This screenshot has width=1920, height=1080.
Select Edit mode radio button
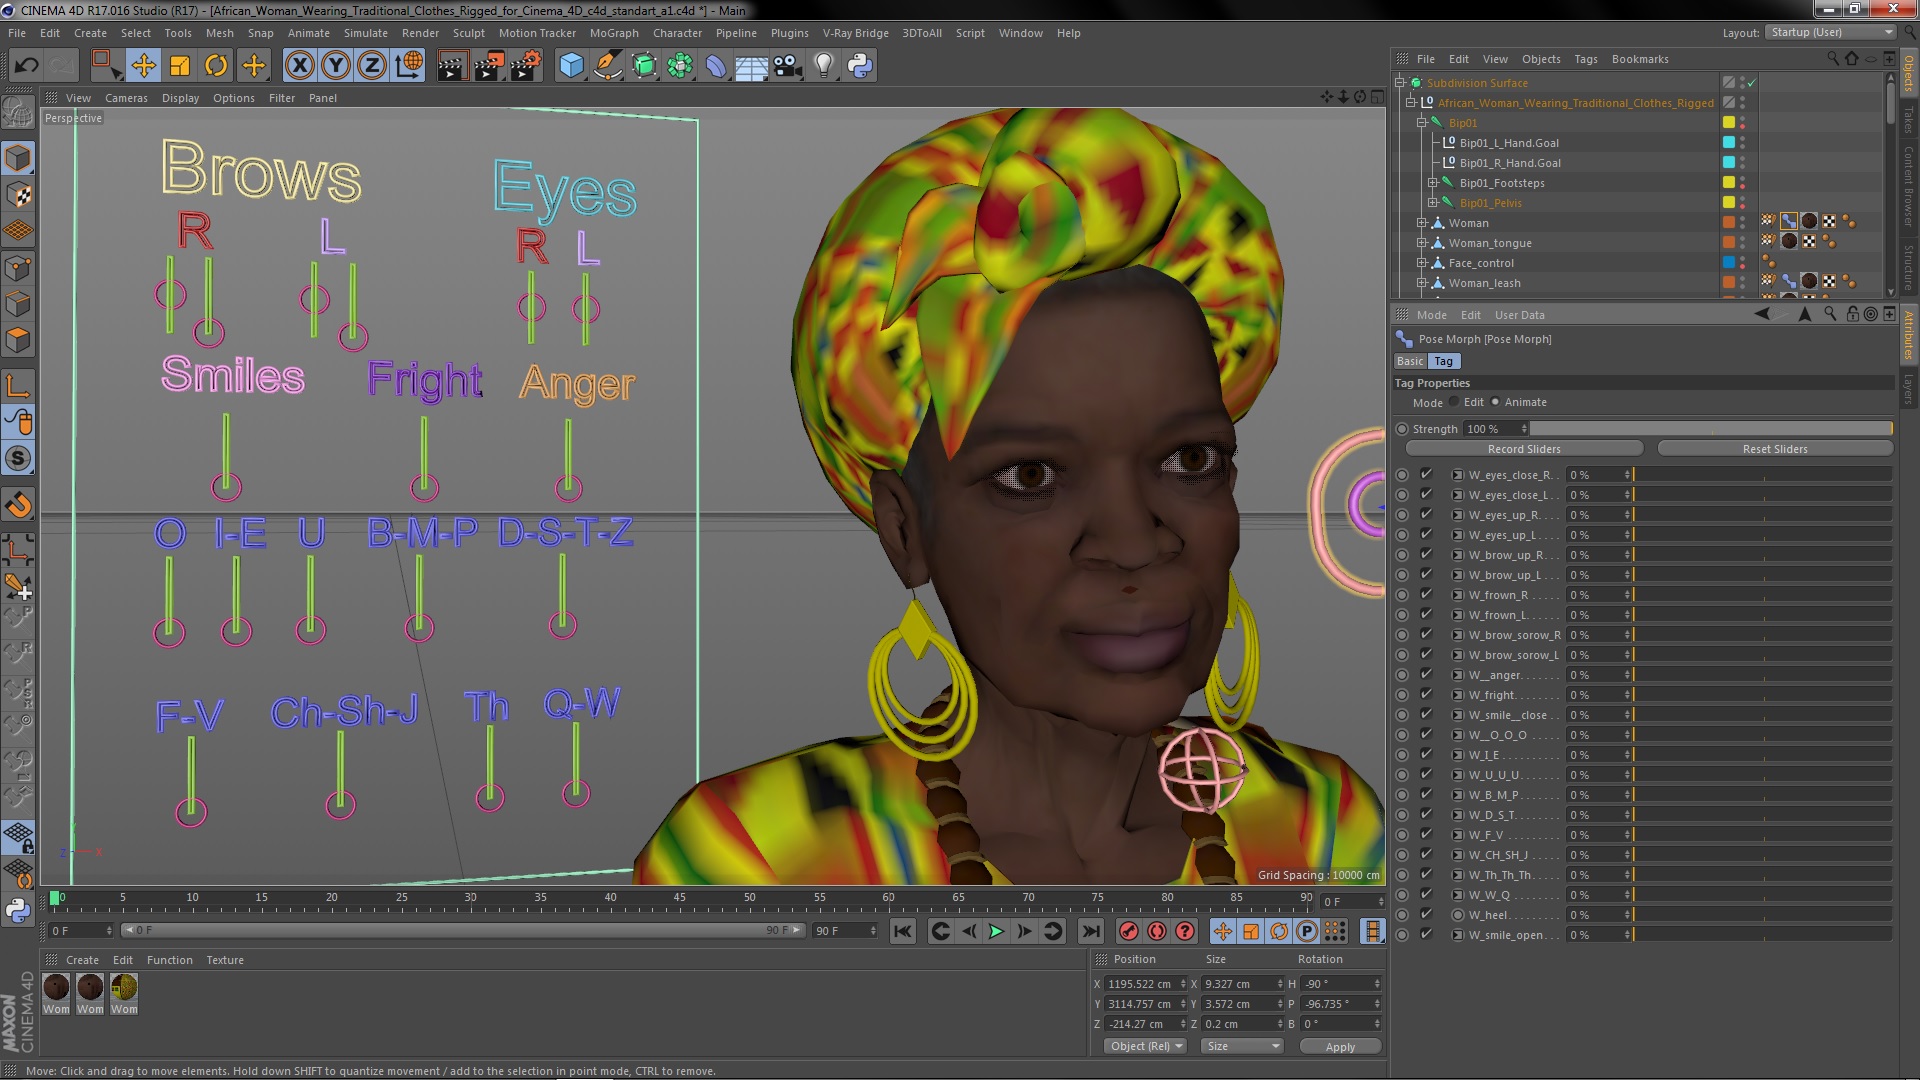pyautogui.click(x=1454, y=402)
